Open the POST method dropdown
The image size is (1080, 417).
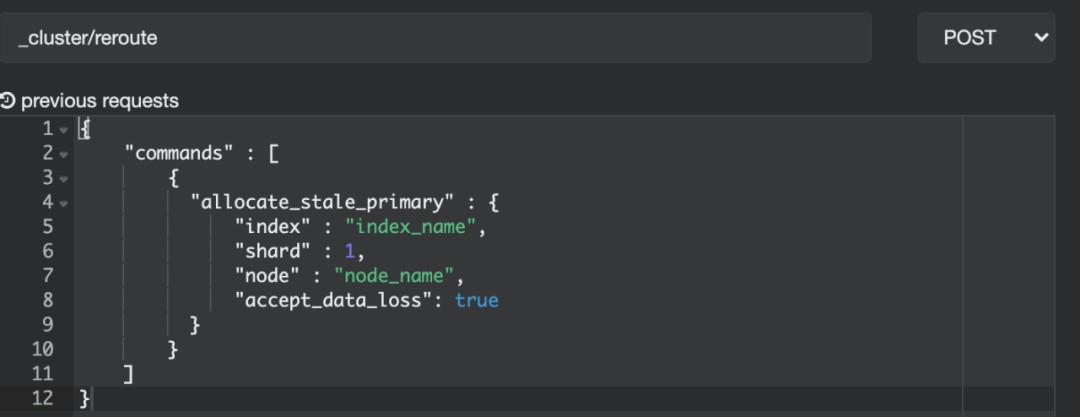coord(985,38)
